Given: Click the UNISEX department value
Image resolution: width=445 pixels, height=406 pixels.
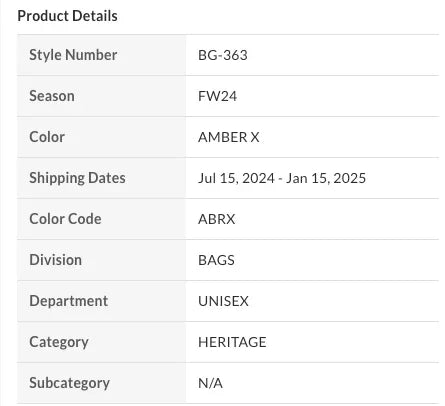Looking at the screenshot, I should pyautogui.click(x=223, y=301).
